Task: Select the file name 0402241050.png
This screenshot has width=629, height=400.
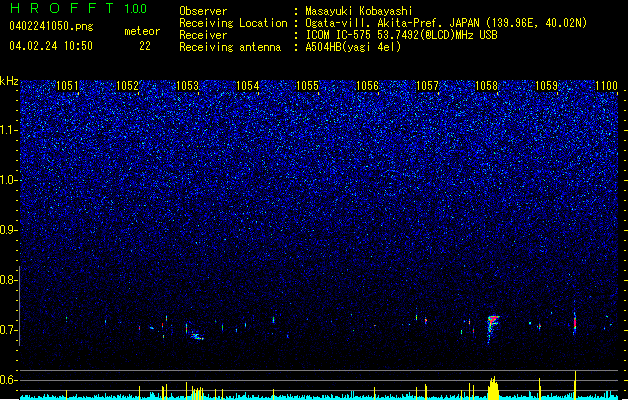Action: [51, 26]
